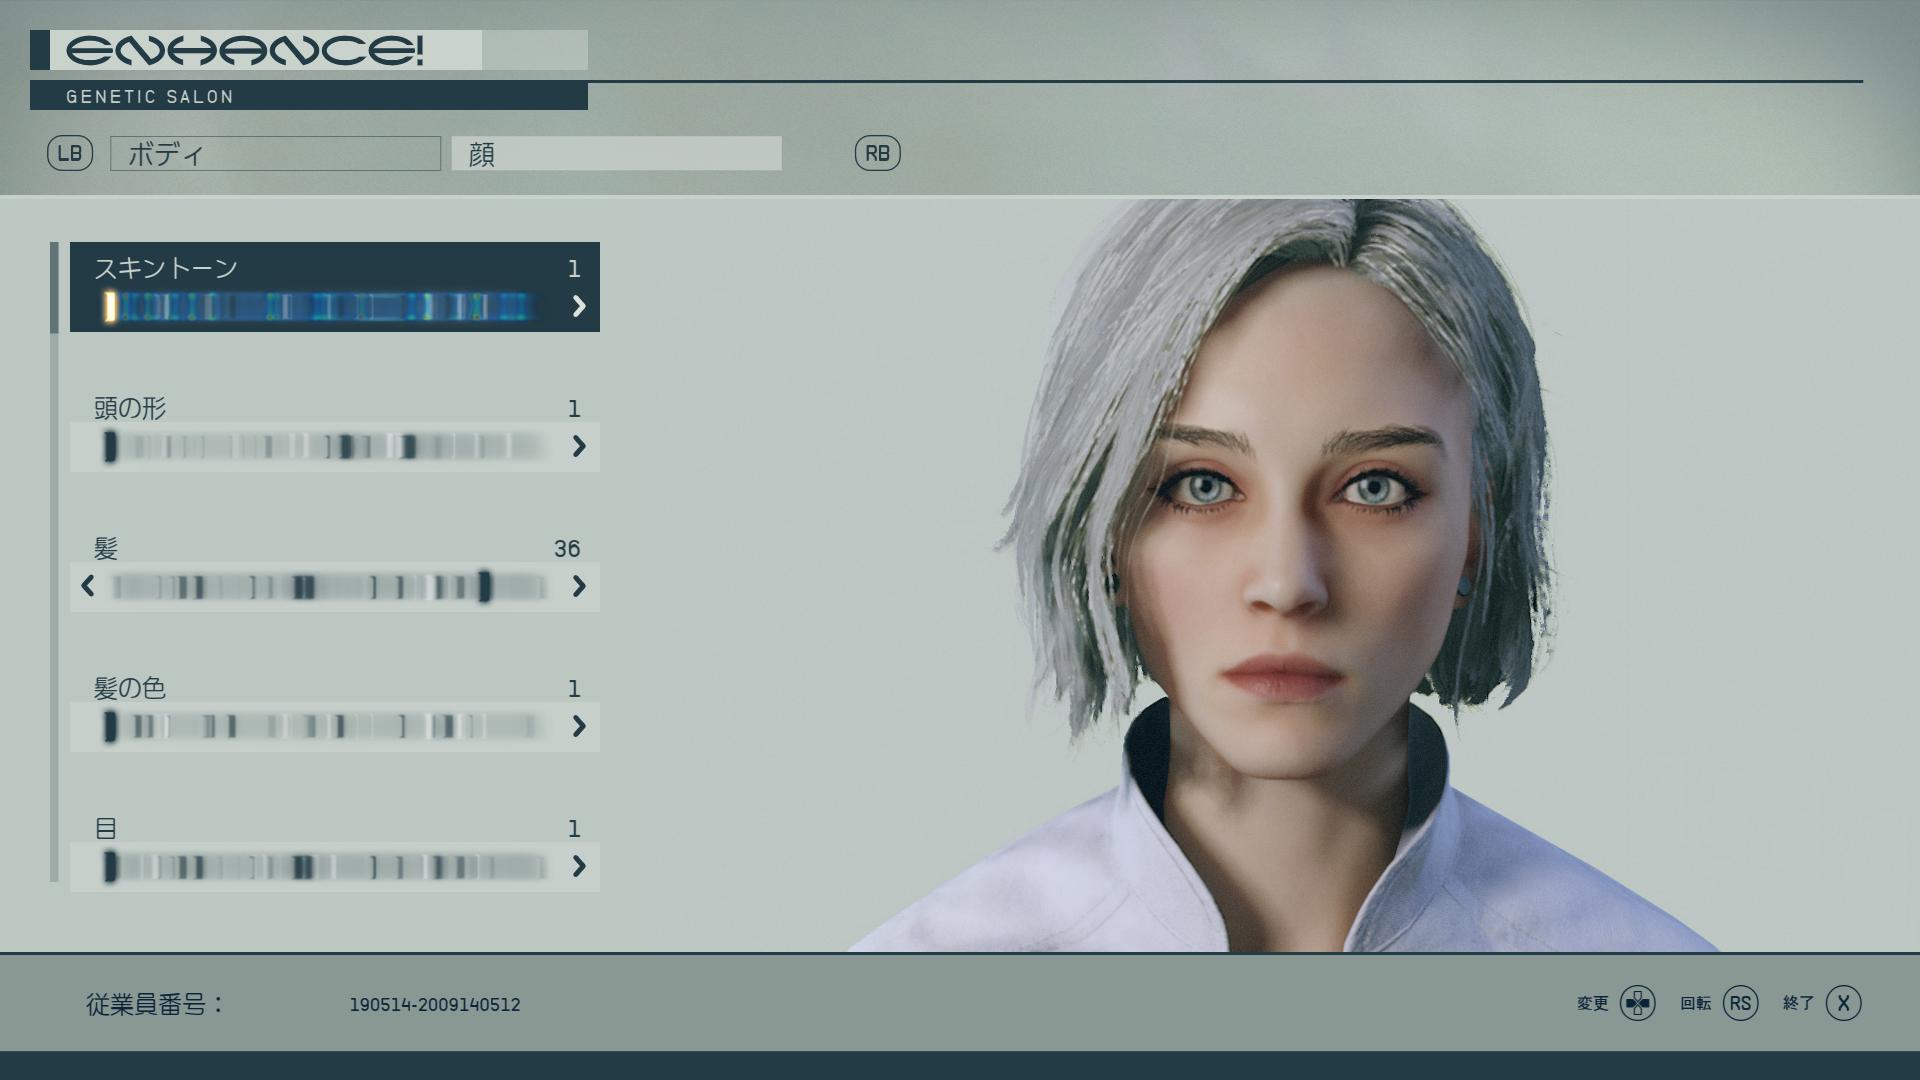Screen dimensions: 1920x1080
Task: Click the X exit button icon
Action: tap(1843, 1003)
